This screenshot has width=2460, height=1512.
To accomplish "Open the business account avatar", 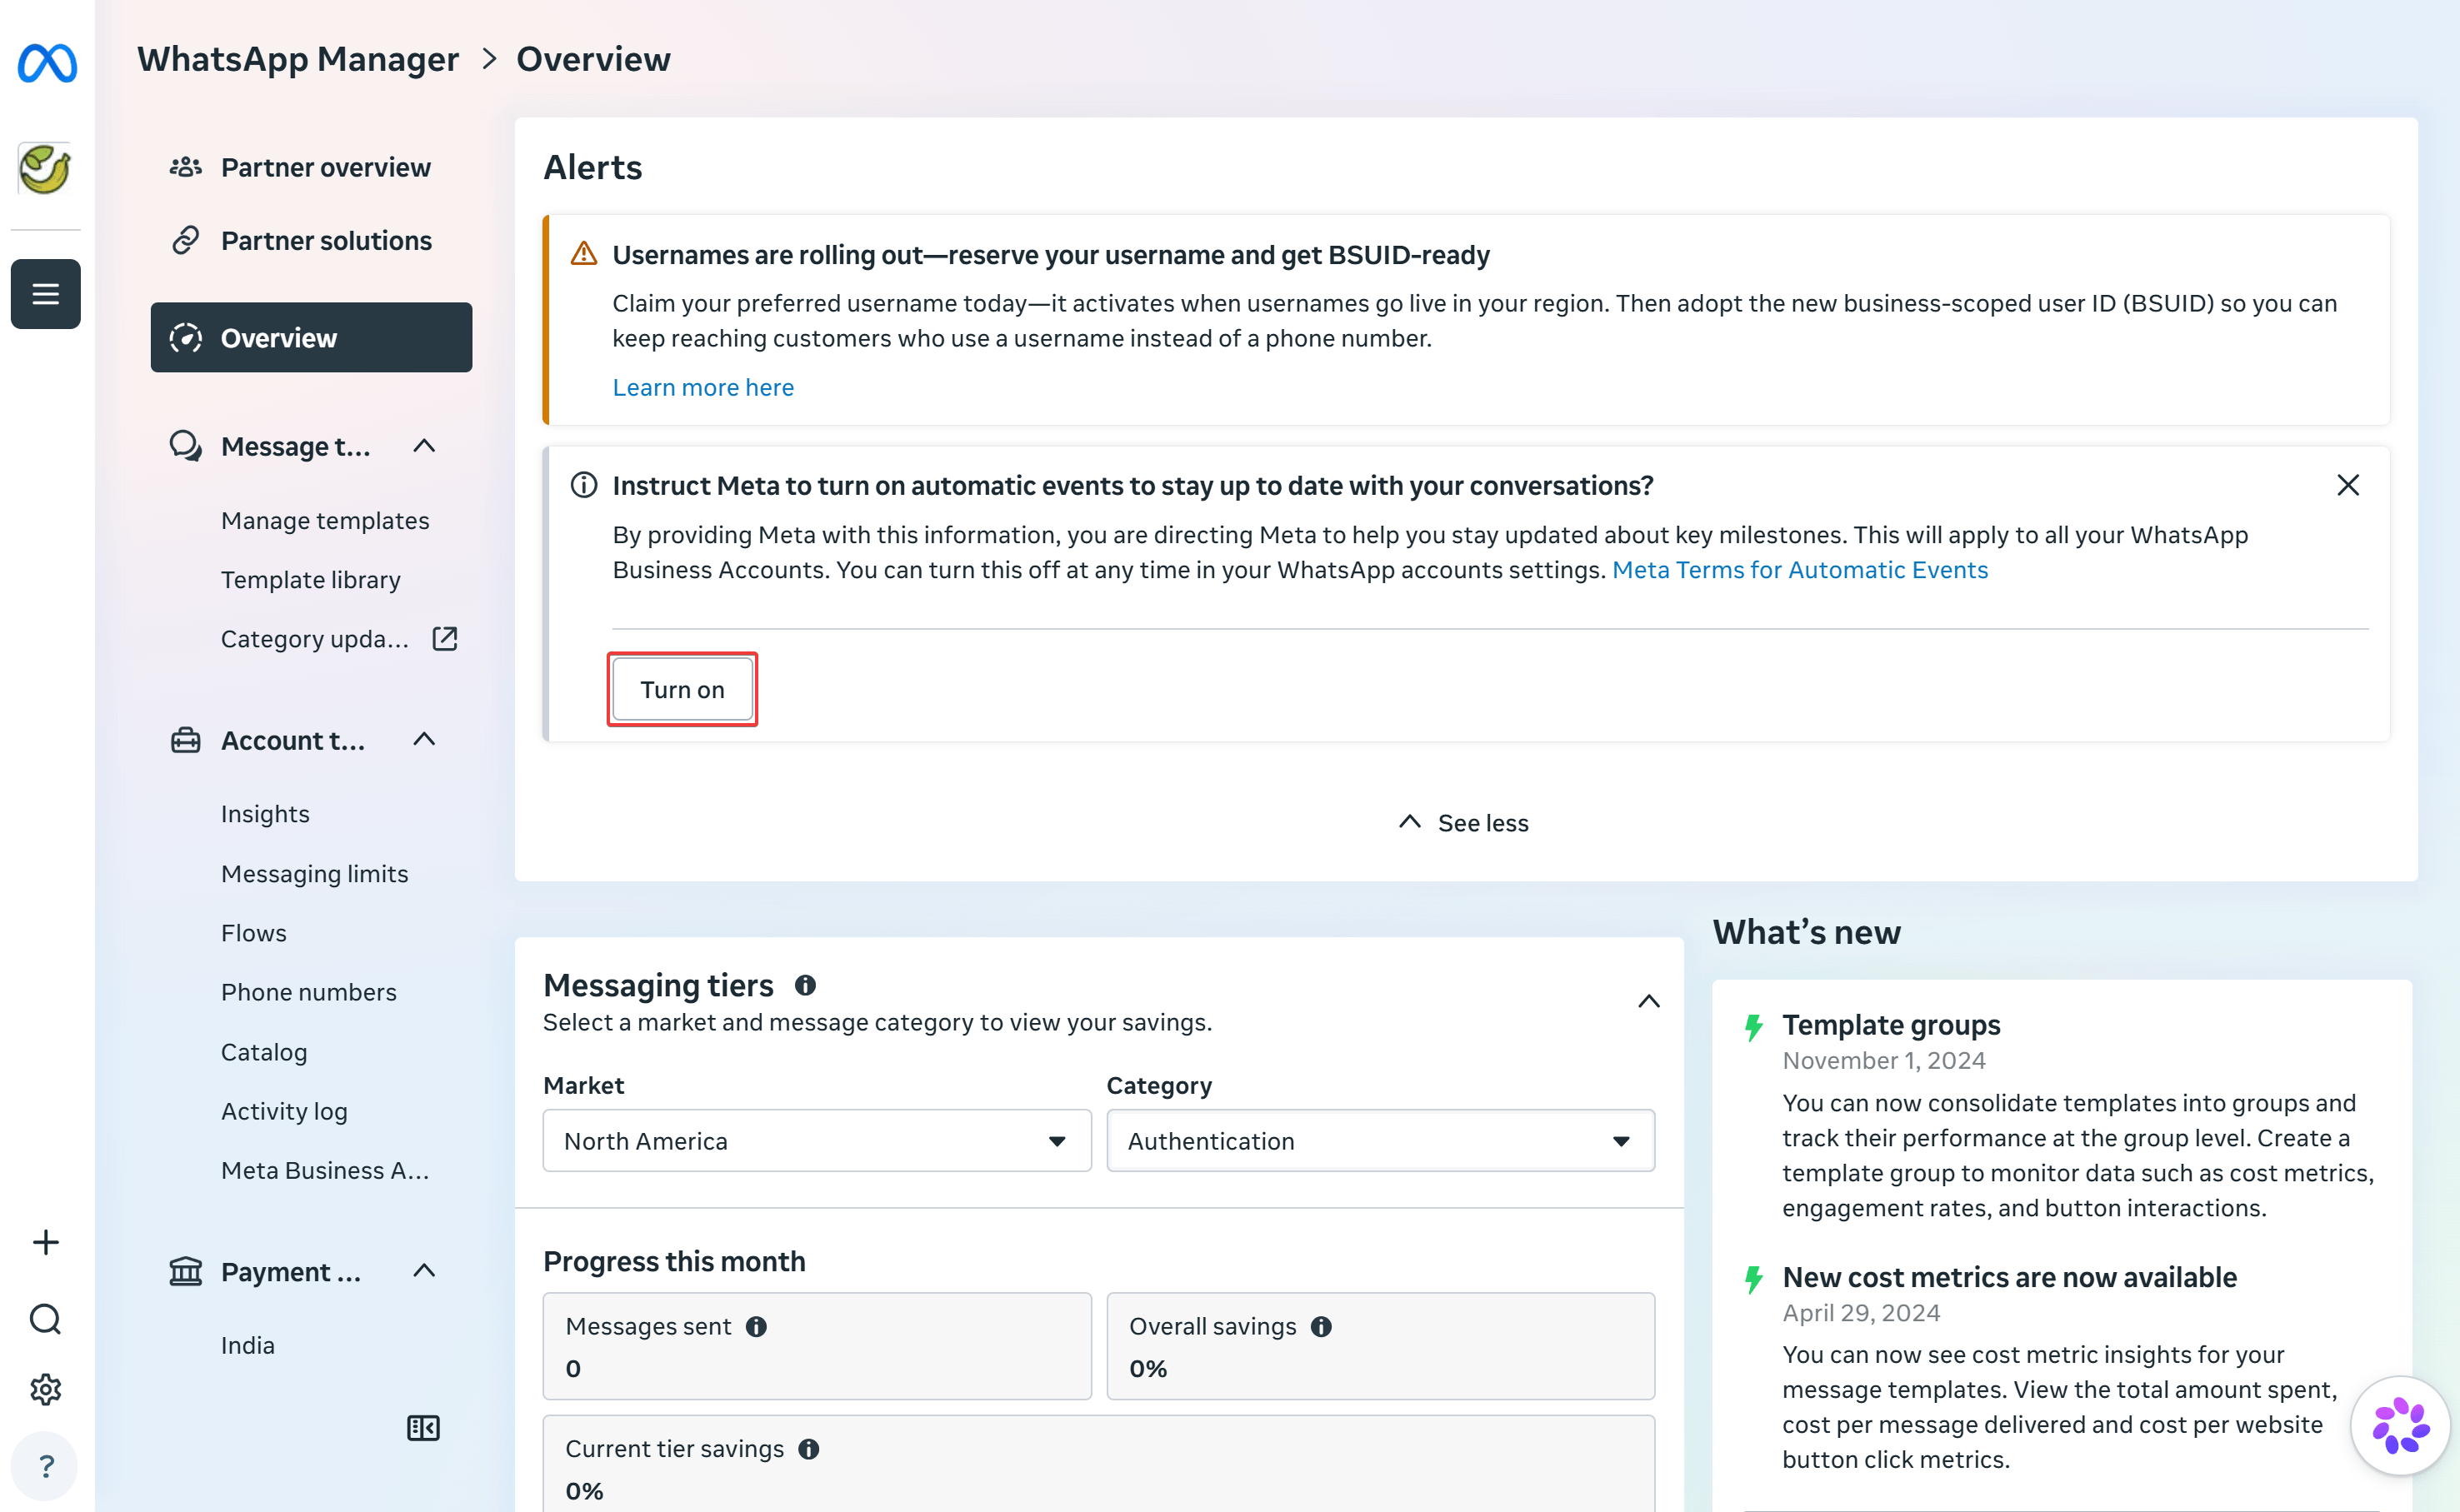I will tap(46, 168).
